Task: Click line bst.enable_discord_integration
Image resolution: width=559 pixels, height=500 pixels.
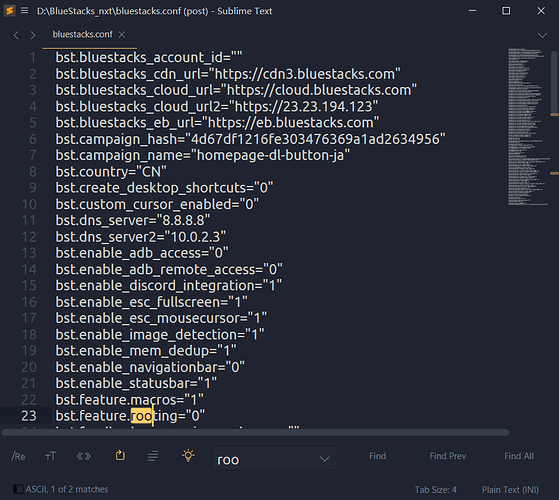Action: click(169, 285)
